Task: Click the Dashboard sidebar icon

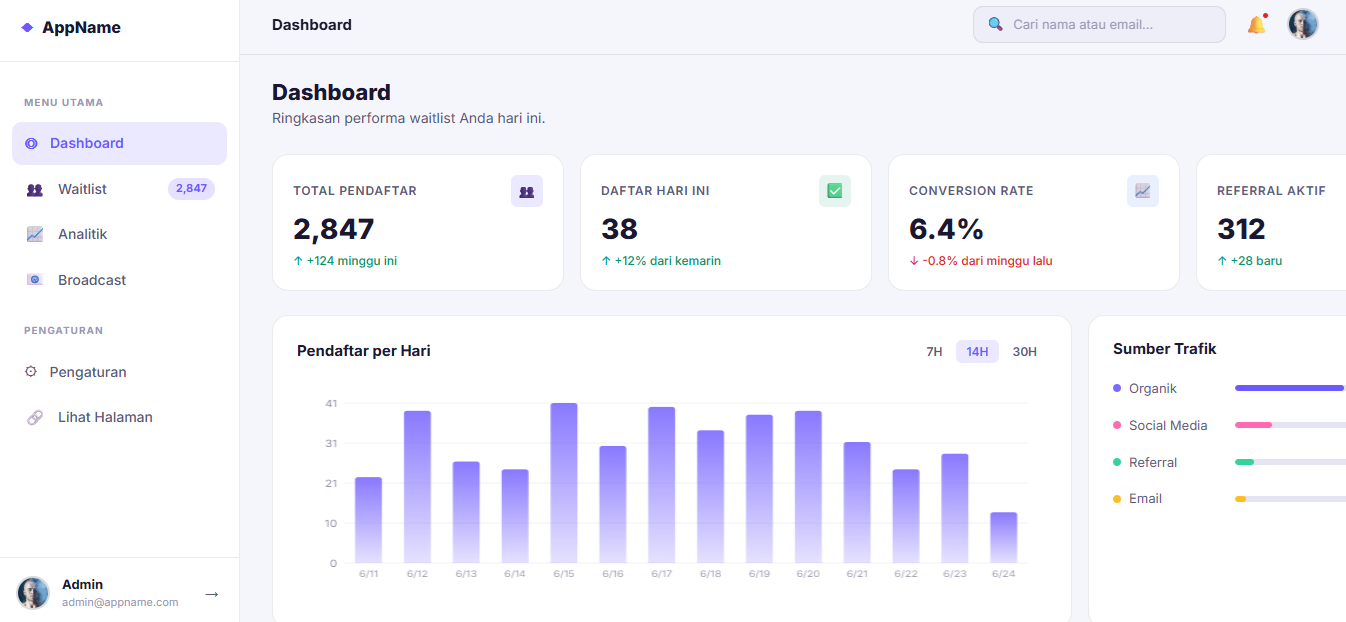Action: pyautogui.click(x=31, y=144)
